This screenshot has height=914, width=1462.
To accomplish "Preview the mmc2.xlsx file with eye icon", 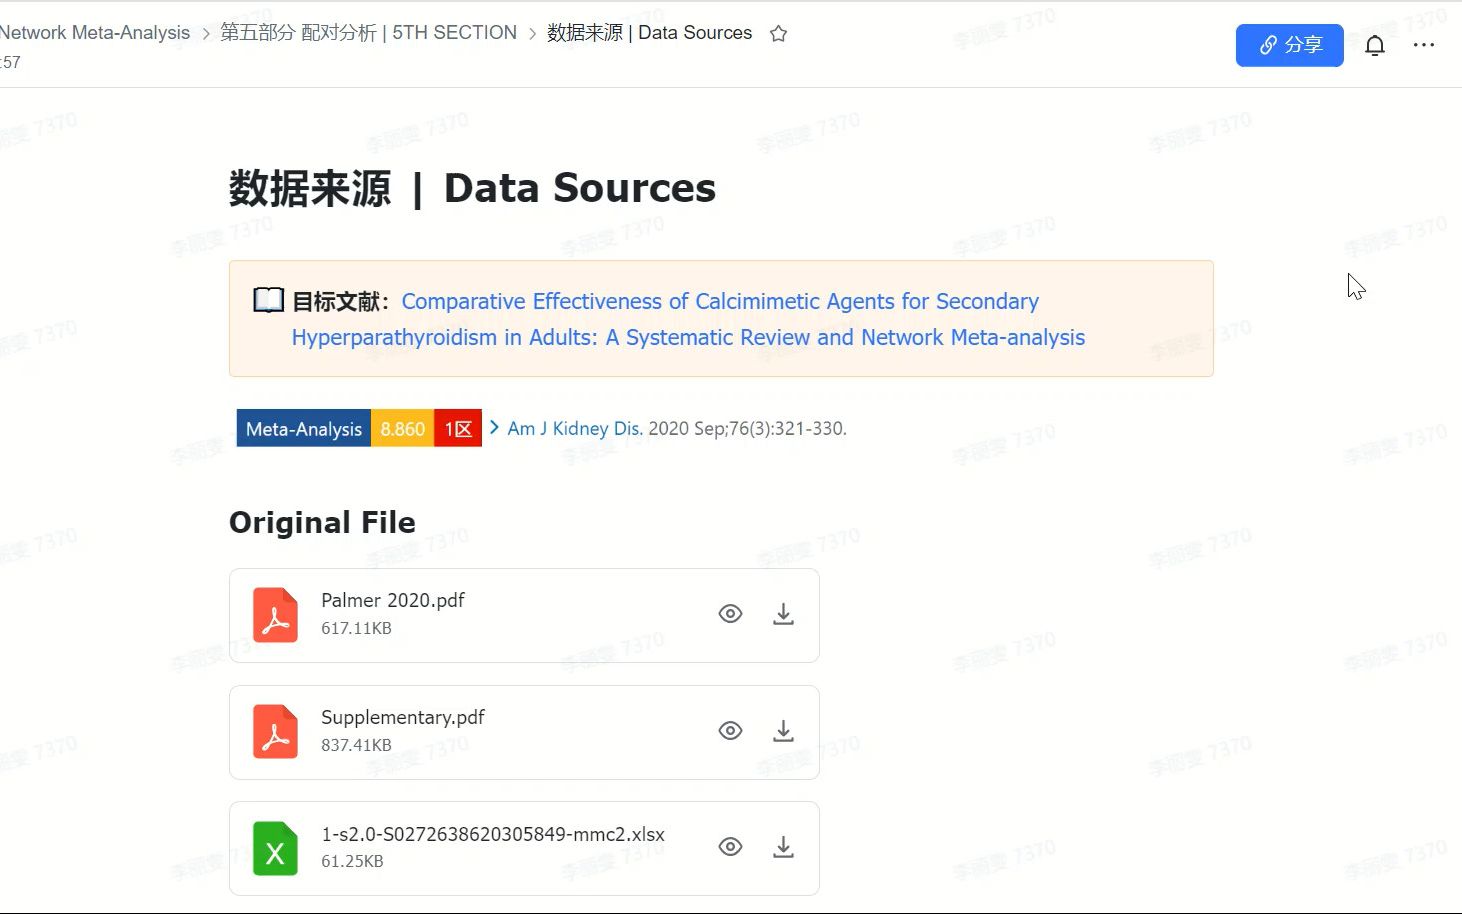I will click(730, 847).
